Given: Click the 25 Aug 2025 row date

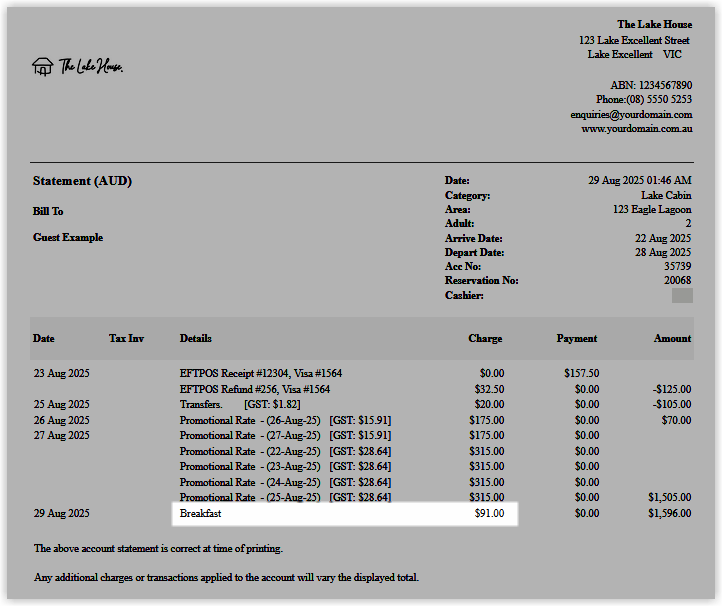Looking at the screenshot, I should 61,405.
